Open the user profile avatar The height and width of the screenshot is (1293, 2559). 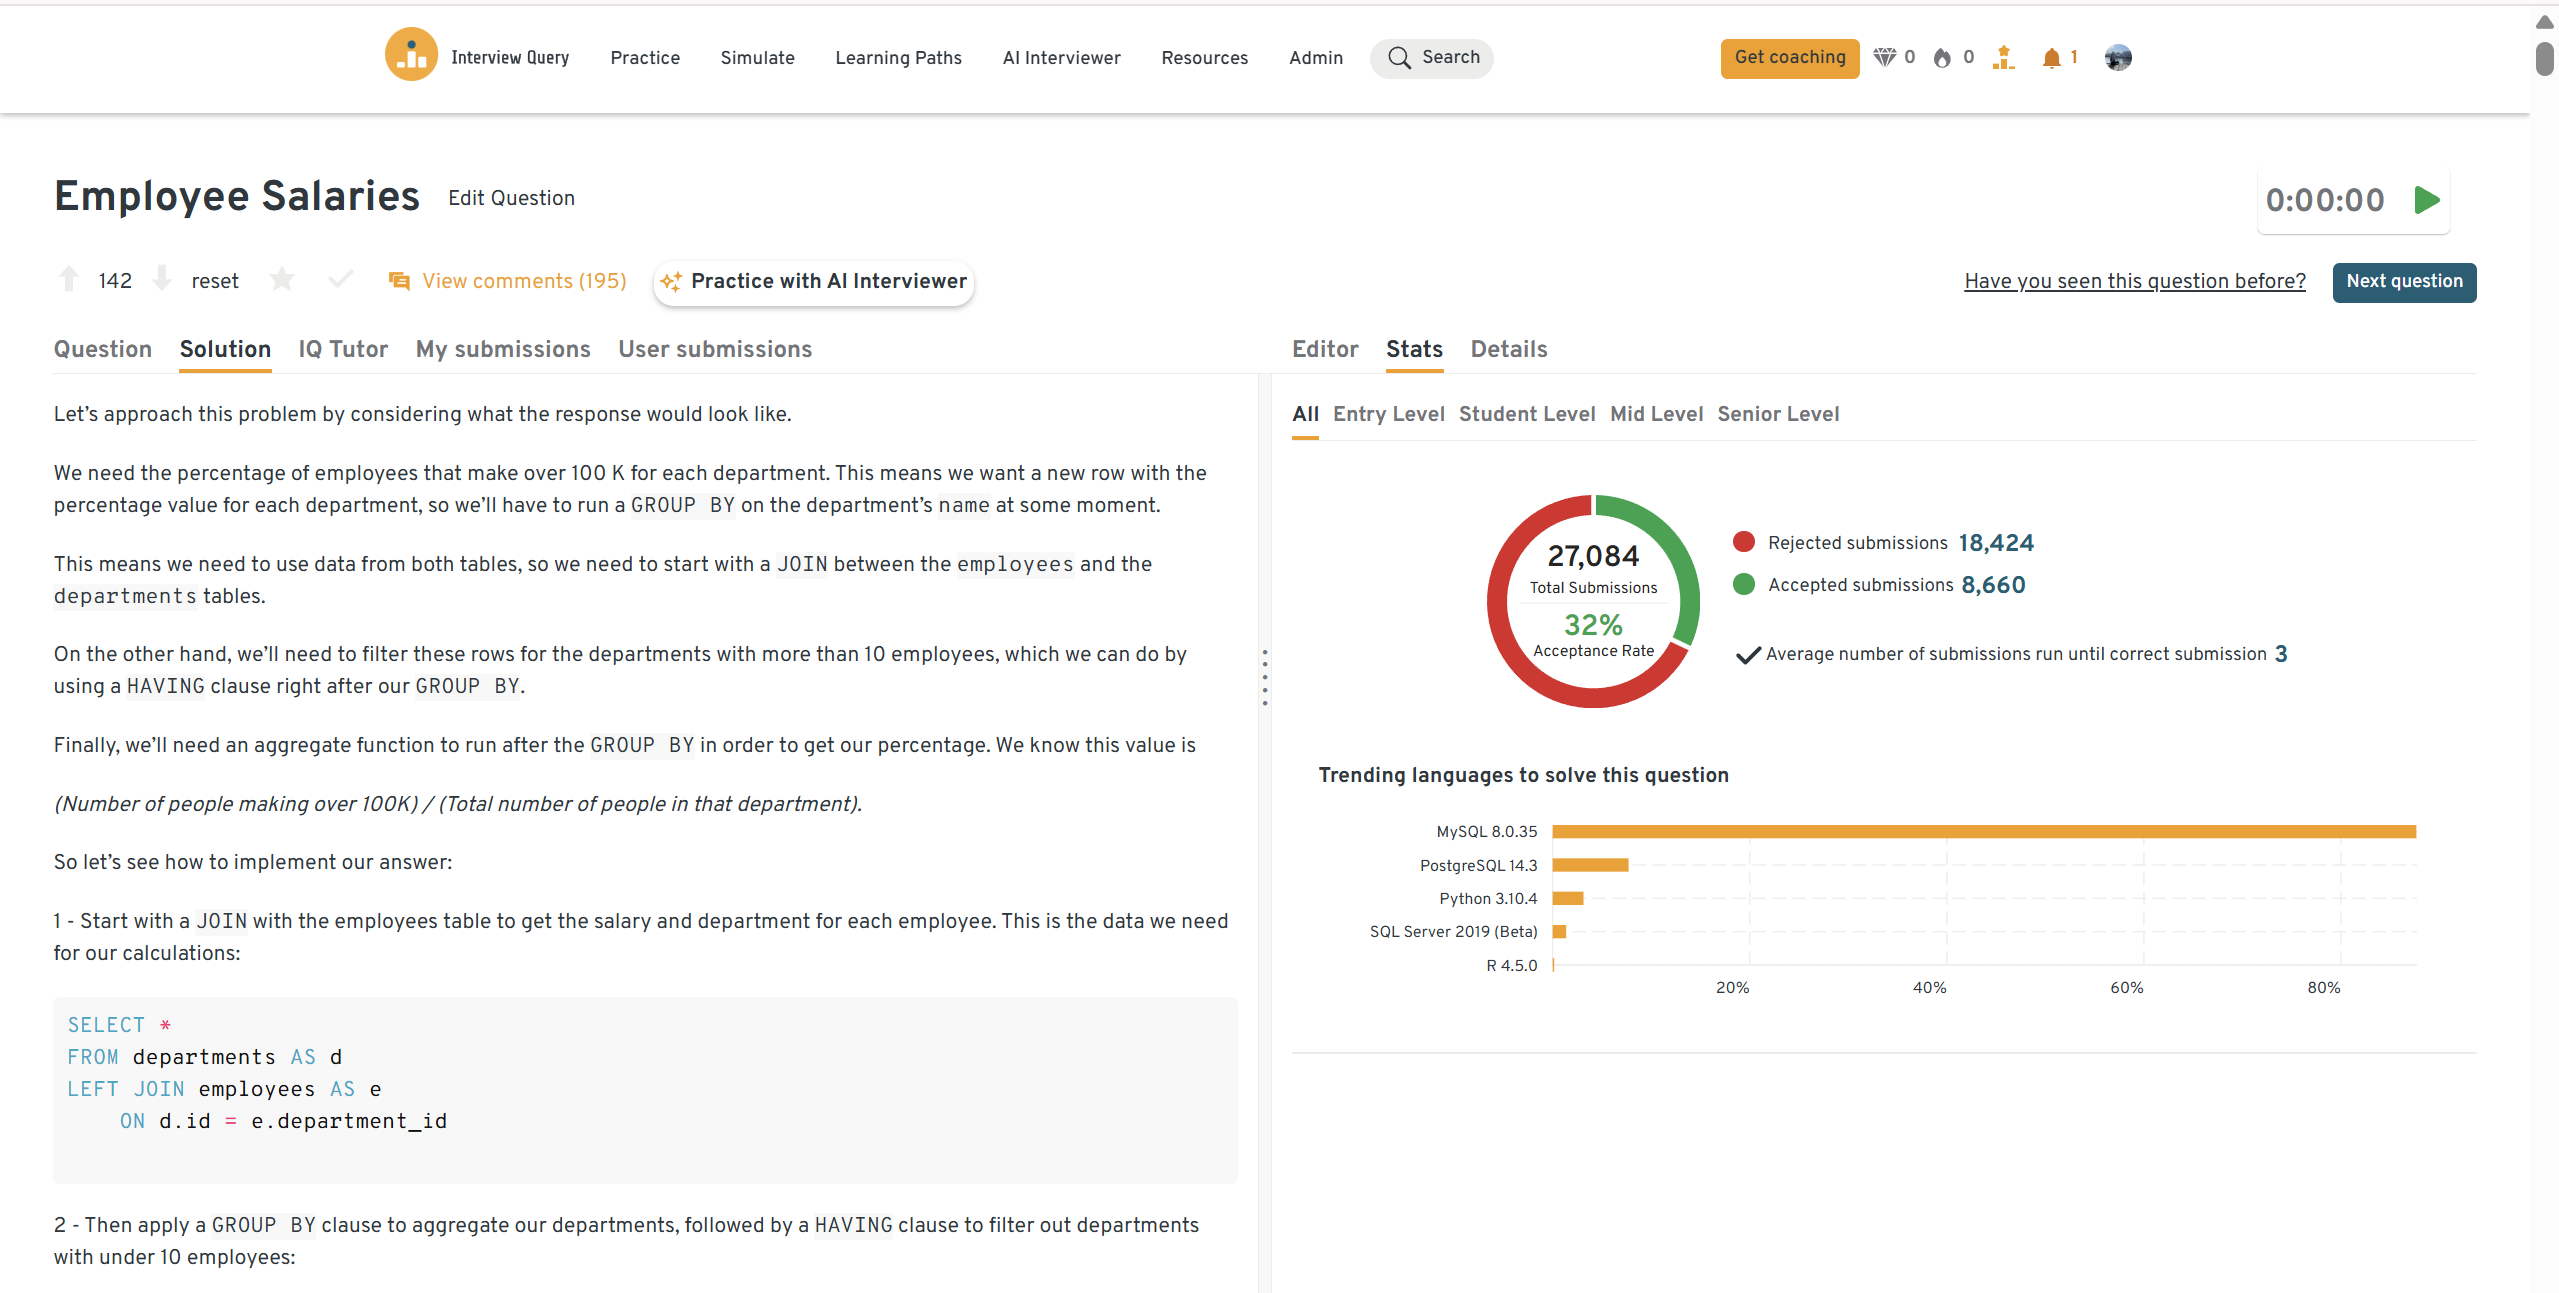coord(2117,58)
